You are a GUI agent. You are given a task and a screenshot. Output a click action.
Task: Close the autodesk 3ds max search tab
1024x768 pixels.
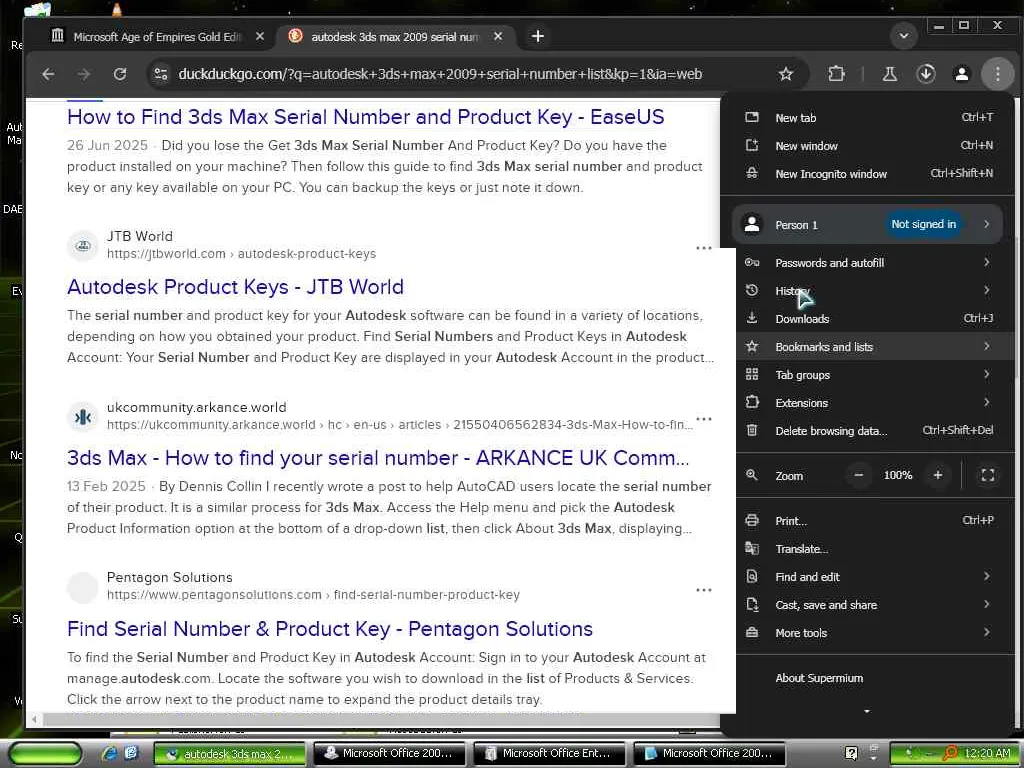498,37
